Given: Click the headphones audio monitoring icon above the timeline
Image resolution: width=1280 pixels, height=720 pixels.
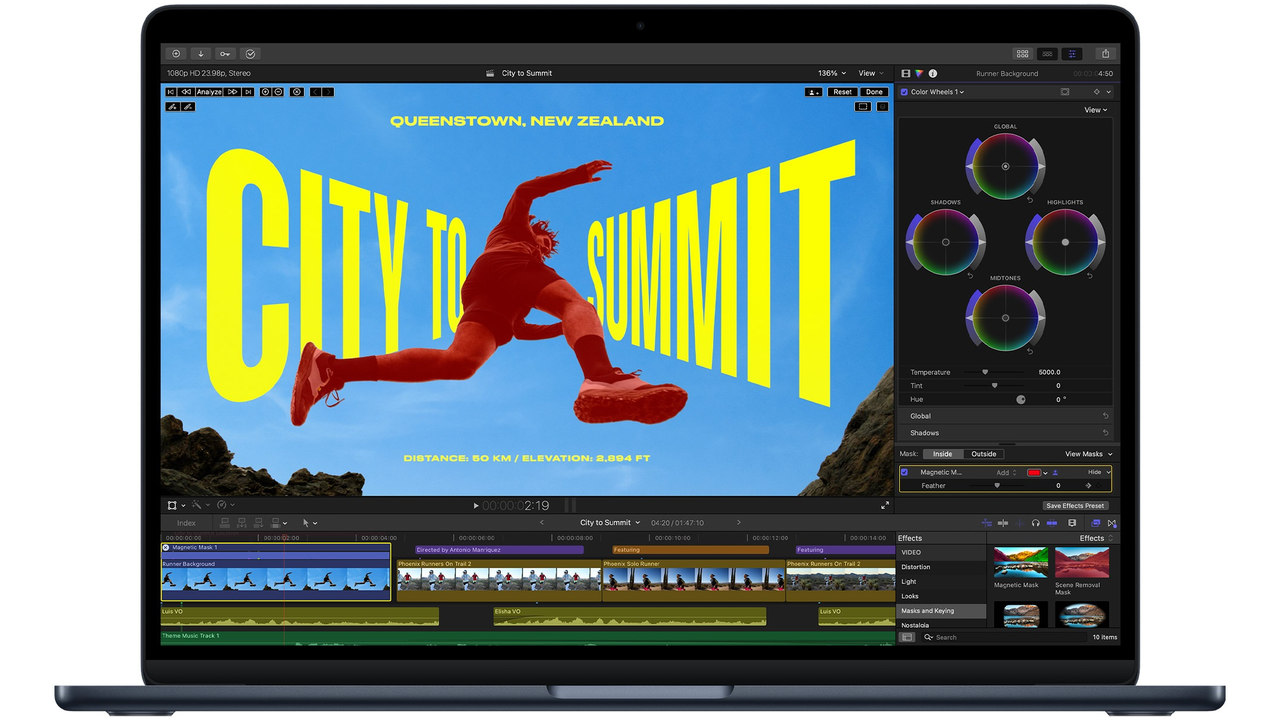Looking at the screenshot, I should tap(1036, 524).
